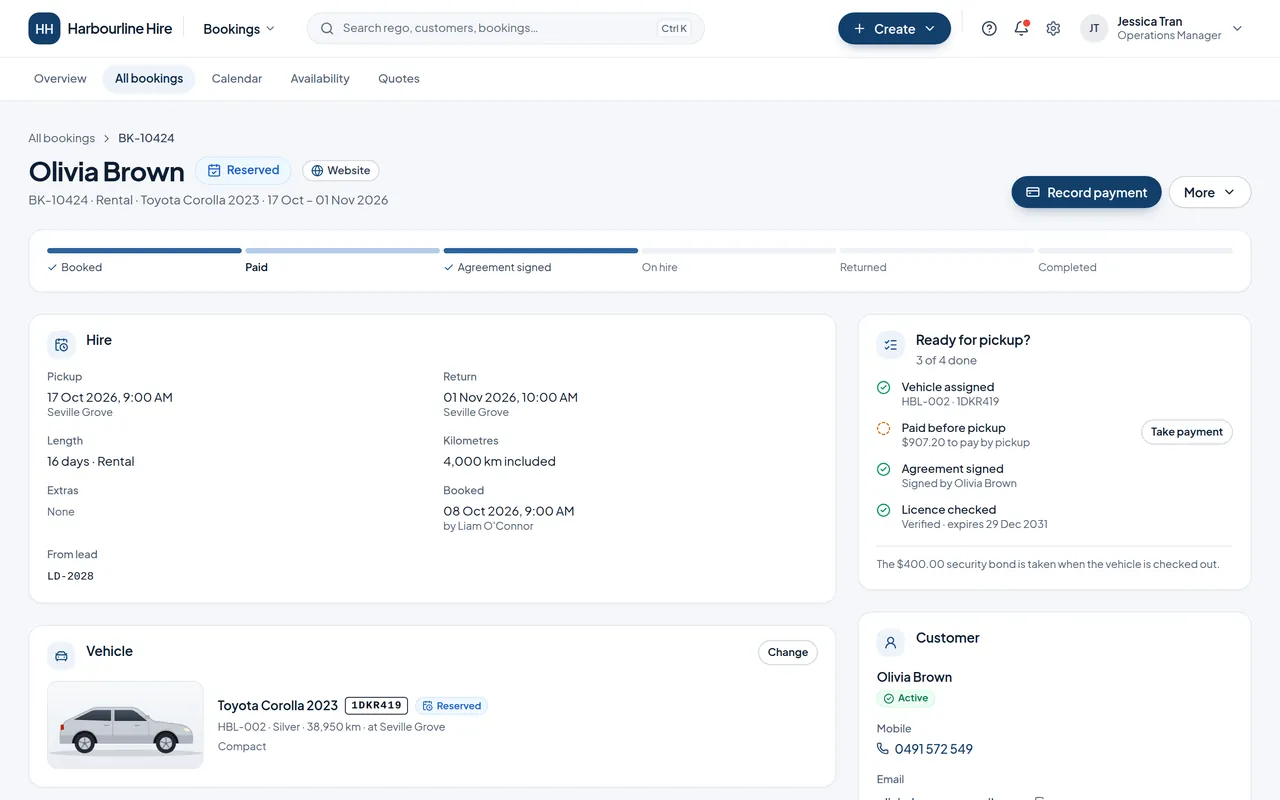Open the help question-mark icon
The image size is (1280, 800).
tap(989, 29)
